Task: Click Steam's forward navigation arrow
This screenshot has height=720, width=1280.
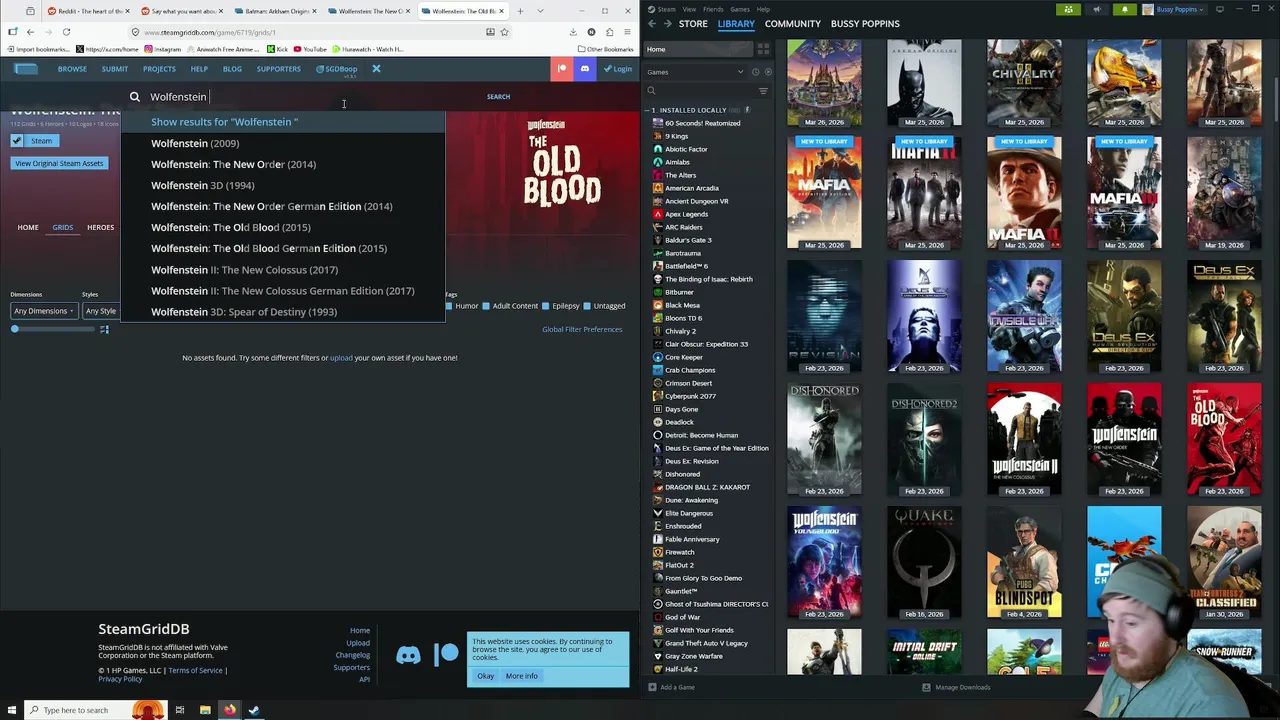Action: tap(667, 24)
